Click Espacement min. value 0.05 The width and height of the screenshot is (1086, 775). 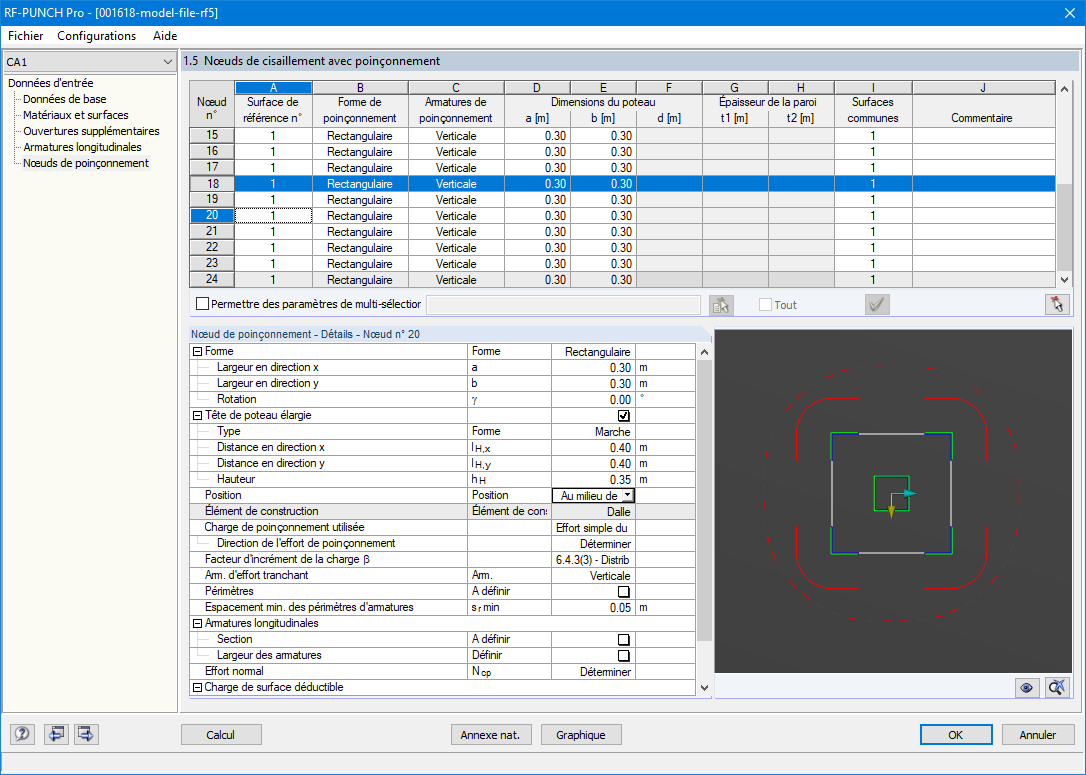tap(593, 607)
